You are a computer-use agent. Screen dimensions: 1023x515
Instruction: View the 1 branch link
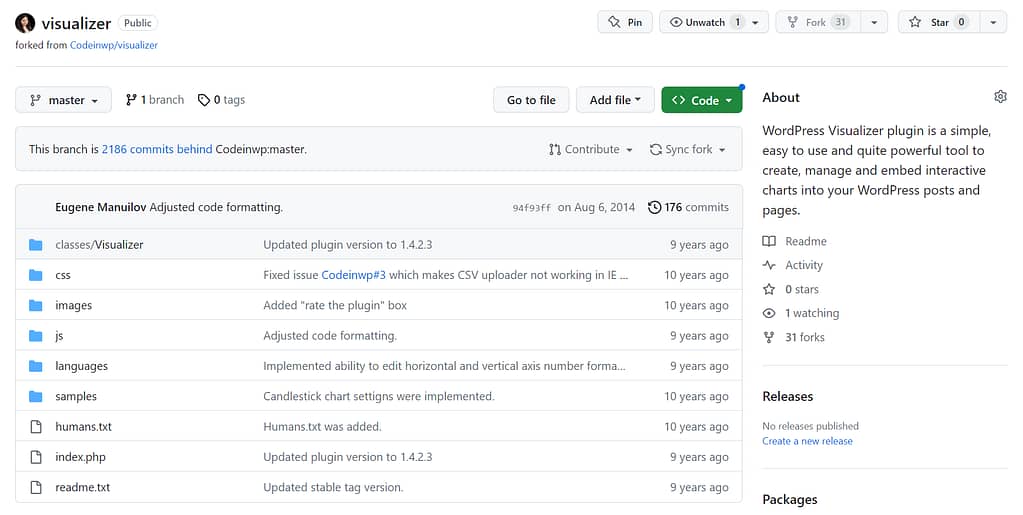point(155,100)
